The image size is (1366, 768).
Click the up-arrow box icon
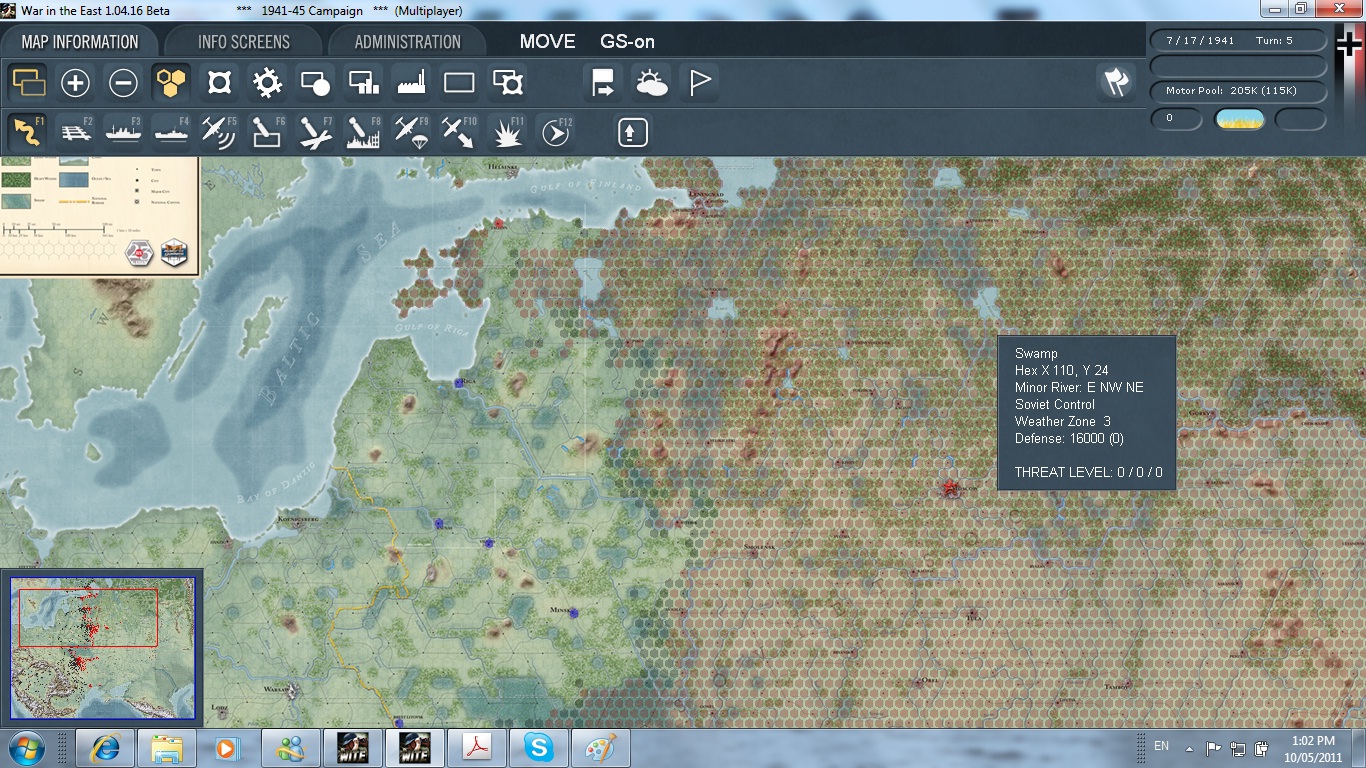(x=632, y=132)
